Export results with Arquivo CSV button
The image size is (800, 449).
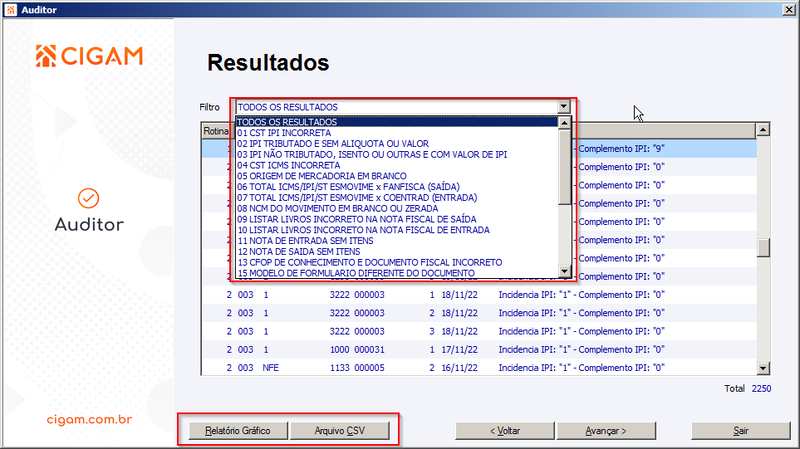[340, 431]
